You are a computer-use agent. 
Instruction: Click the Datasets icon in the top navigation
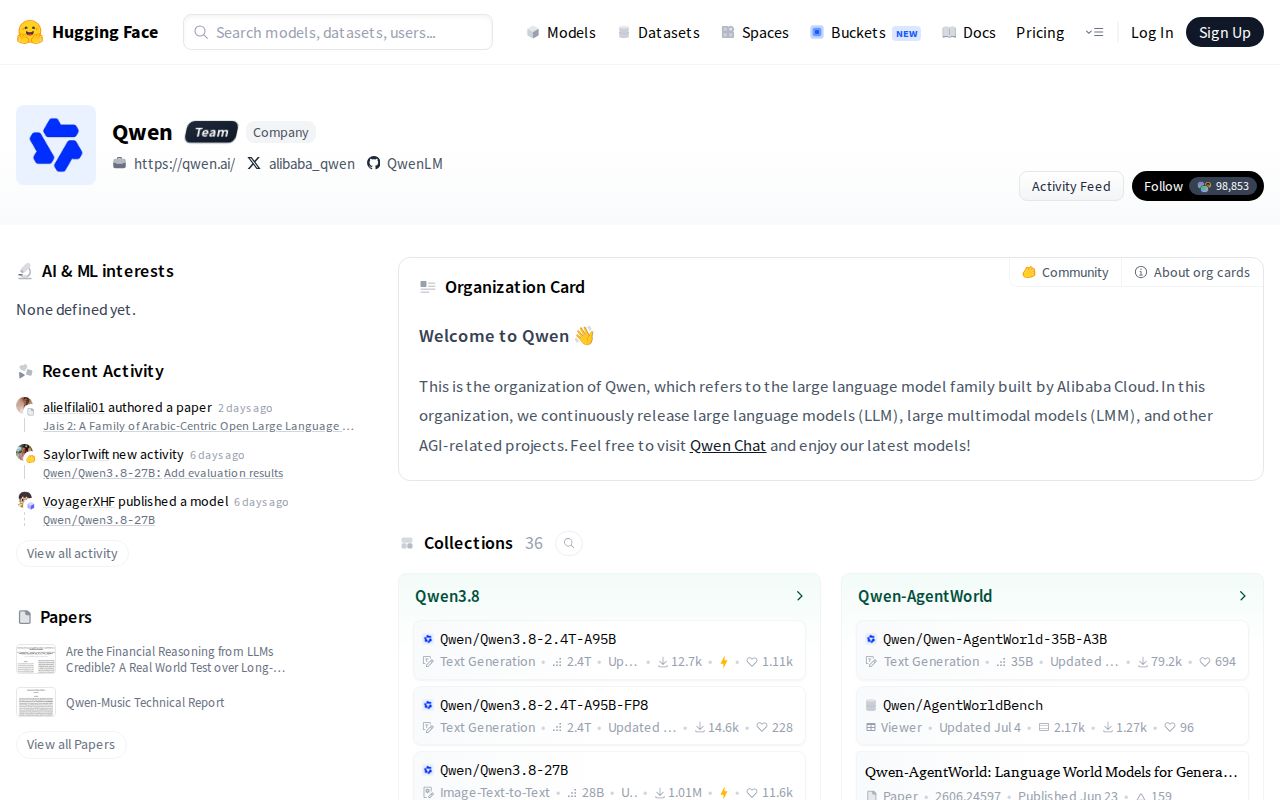(x=624, y=32)
